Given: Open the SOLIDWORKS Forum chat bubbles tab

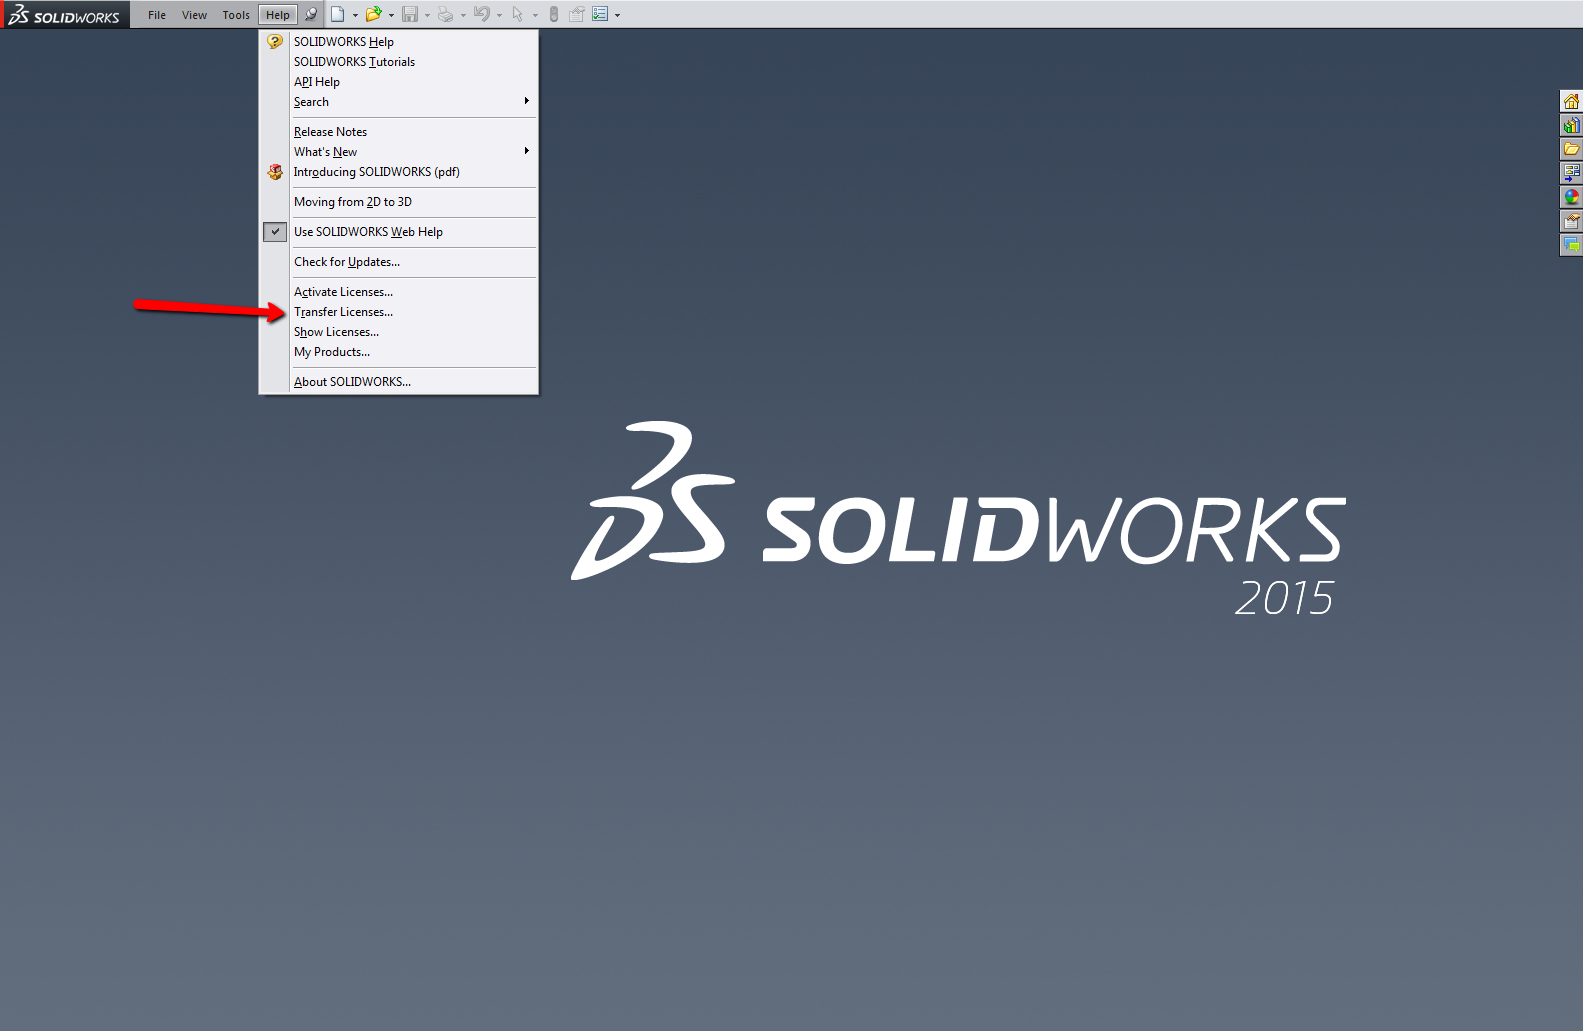Looking at the screenshot, I should (1571, 245).
